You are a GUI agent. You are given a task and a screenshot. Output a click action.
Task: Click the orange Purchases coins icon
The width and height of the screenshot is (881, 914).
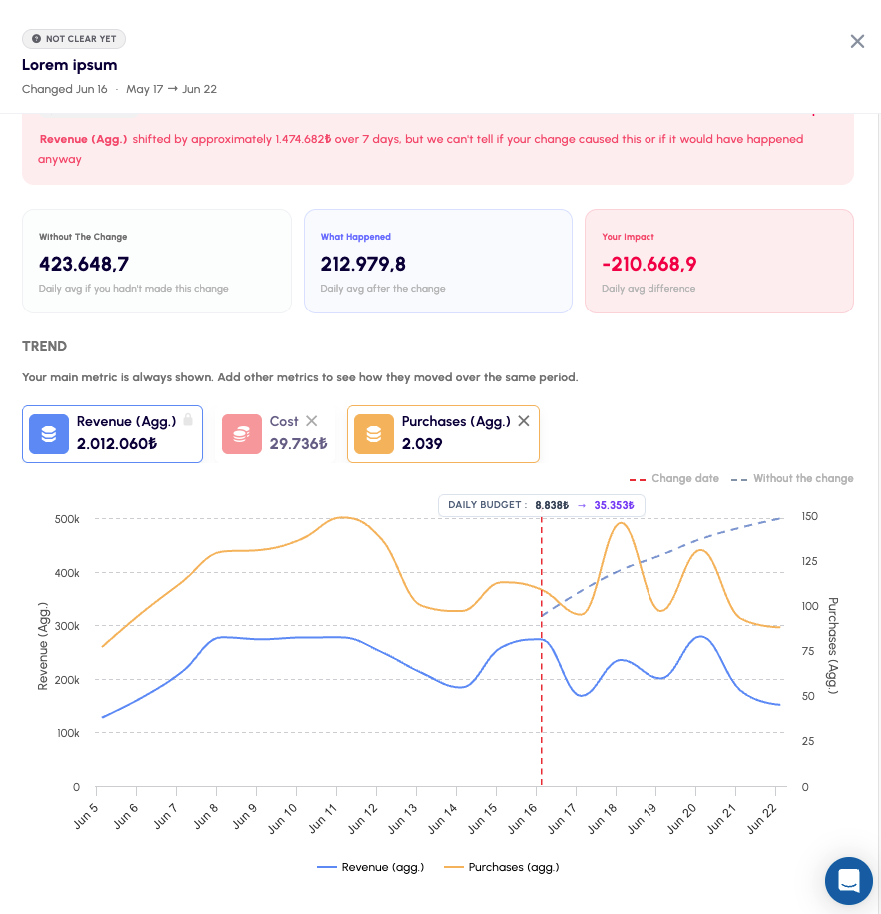coord(374,434)
